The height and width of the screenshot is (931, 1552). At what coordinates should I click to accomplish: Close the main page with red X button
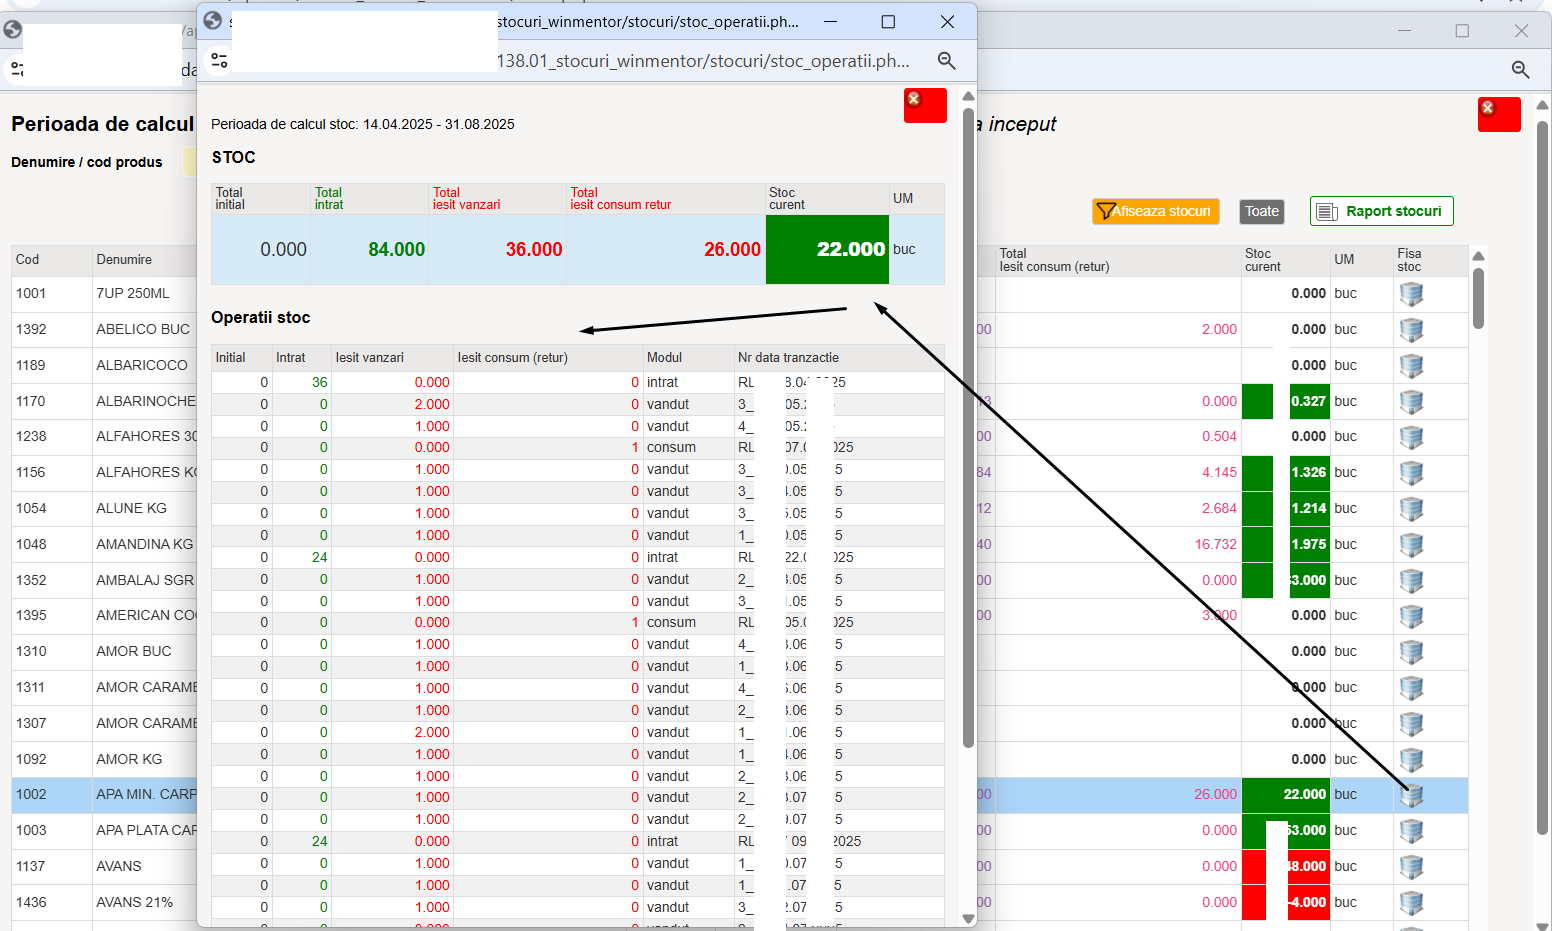pyautogui.click(x=1499, y=114)
